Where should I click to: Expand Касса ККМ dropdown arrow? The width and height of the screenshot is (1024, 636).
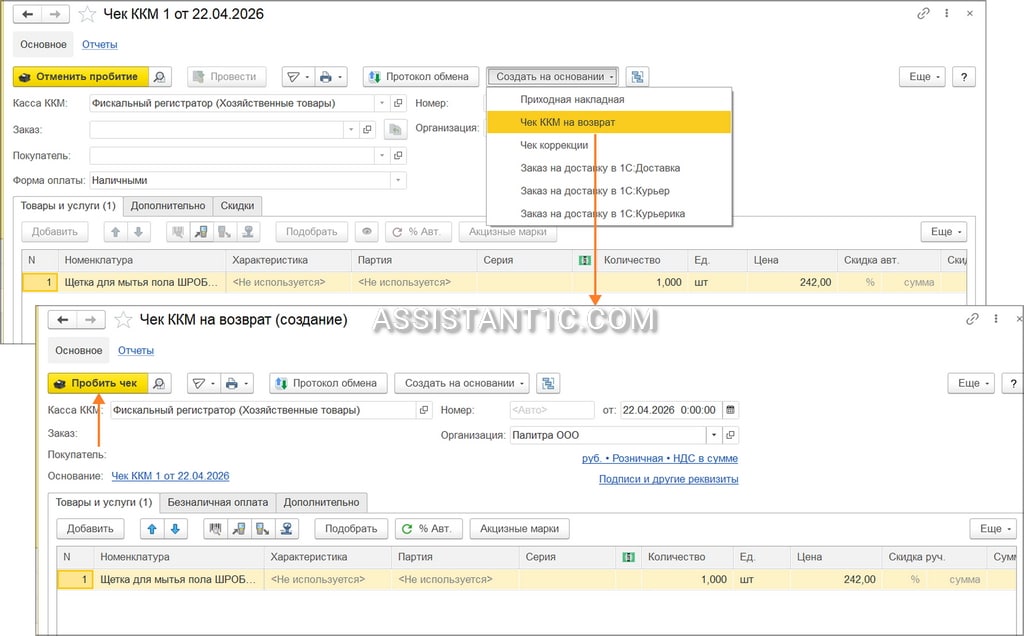383,103
